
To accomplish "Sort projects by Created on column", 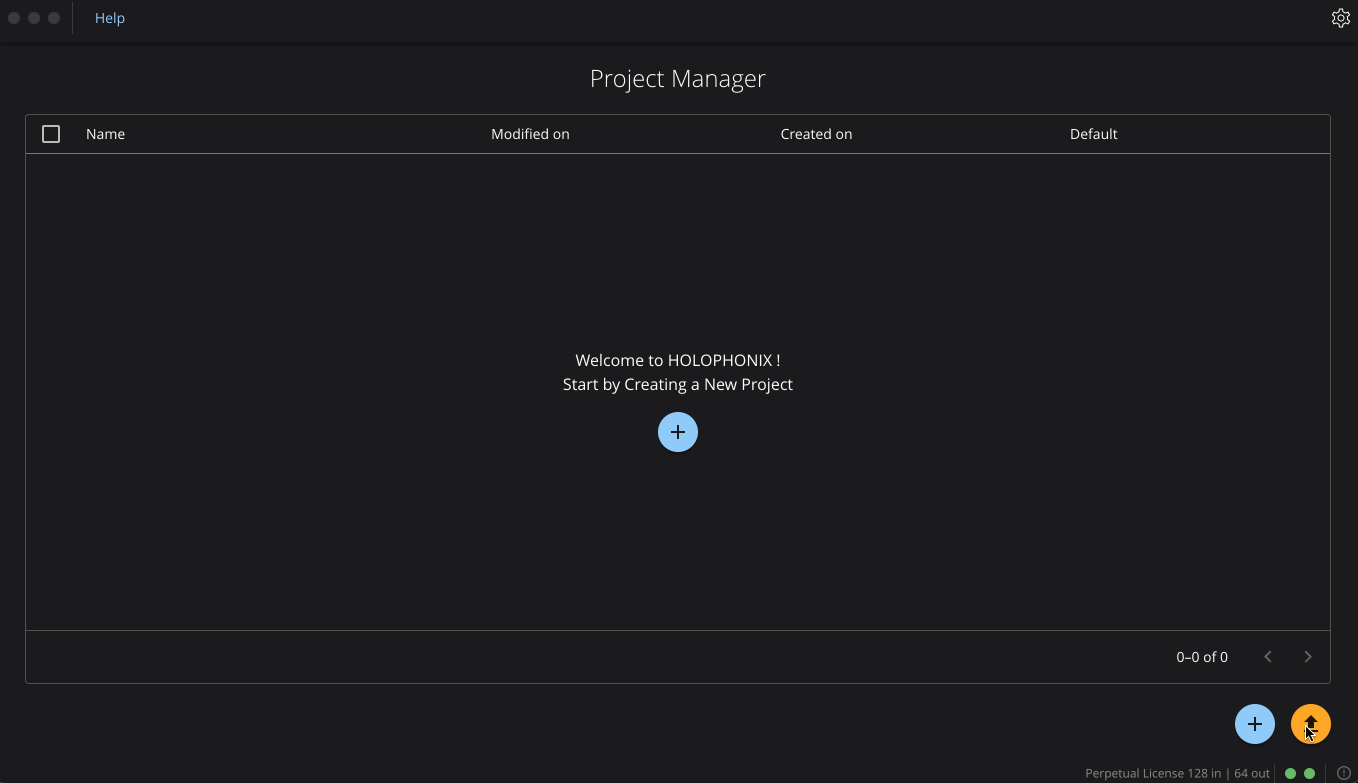I will tap(816, 134).
